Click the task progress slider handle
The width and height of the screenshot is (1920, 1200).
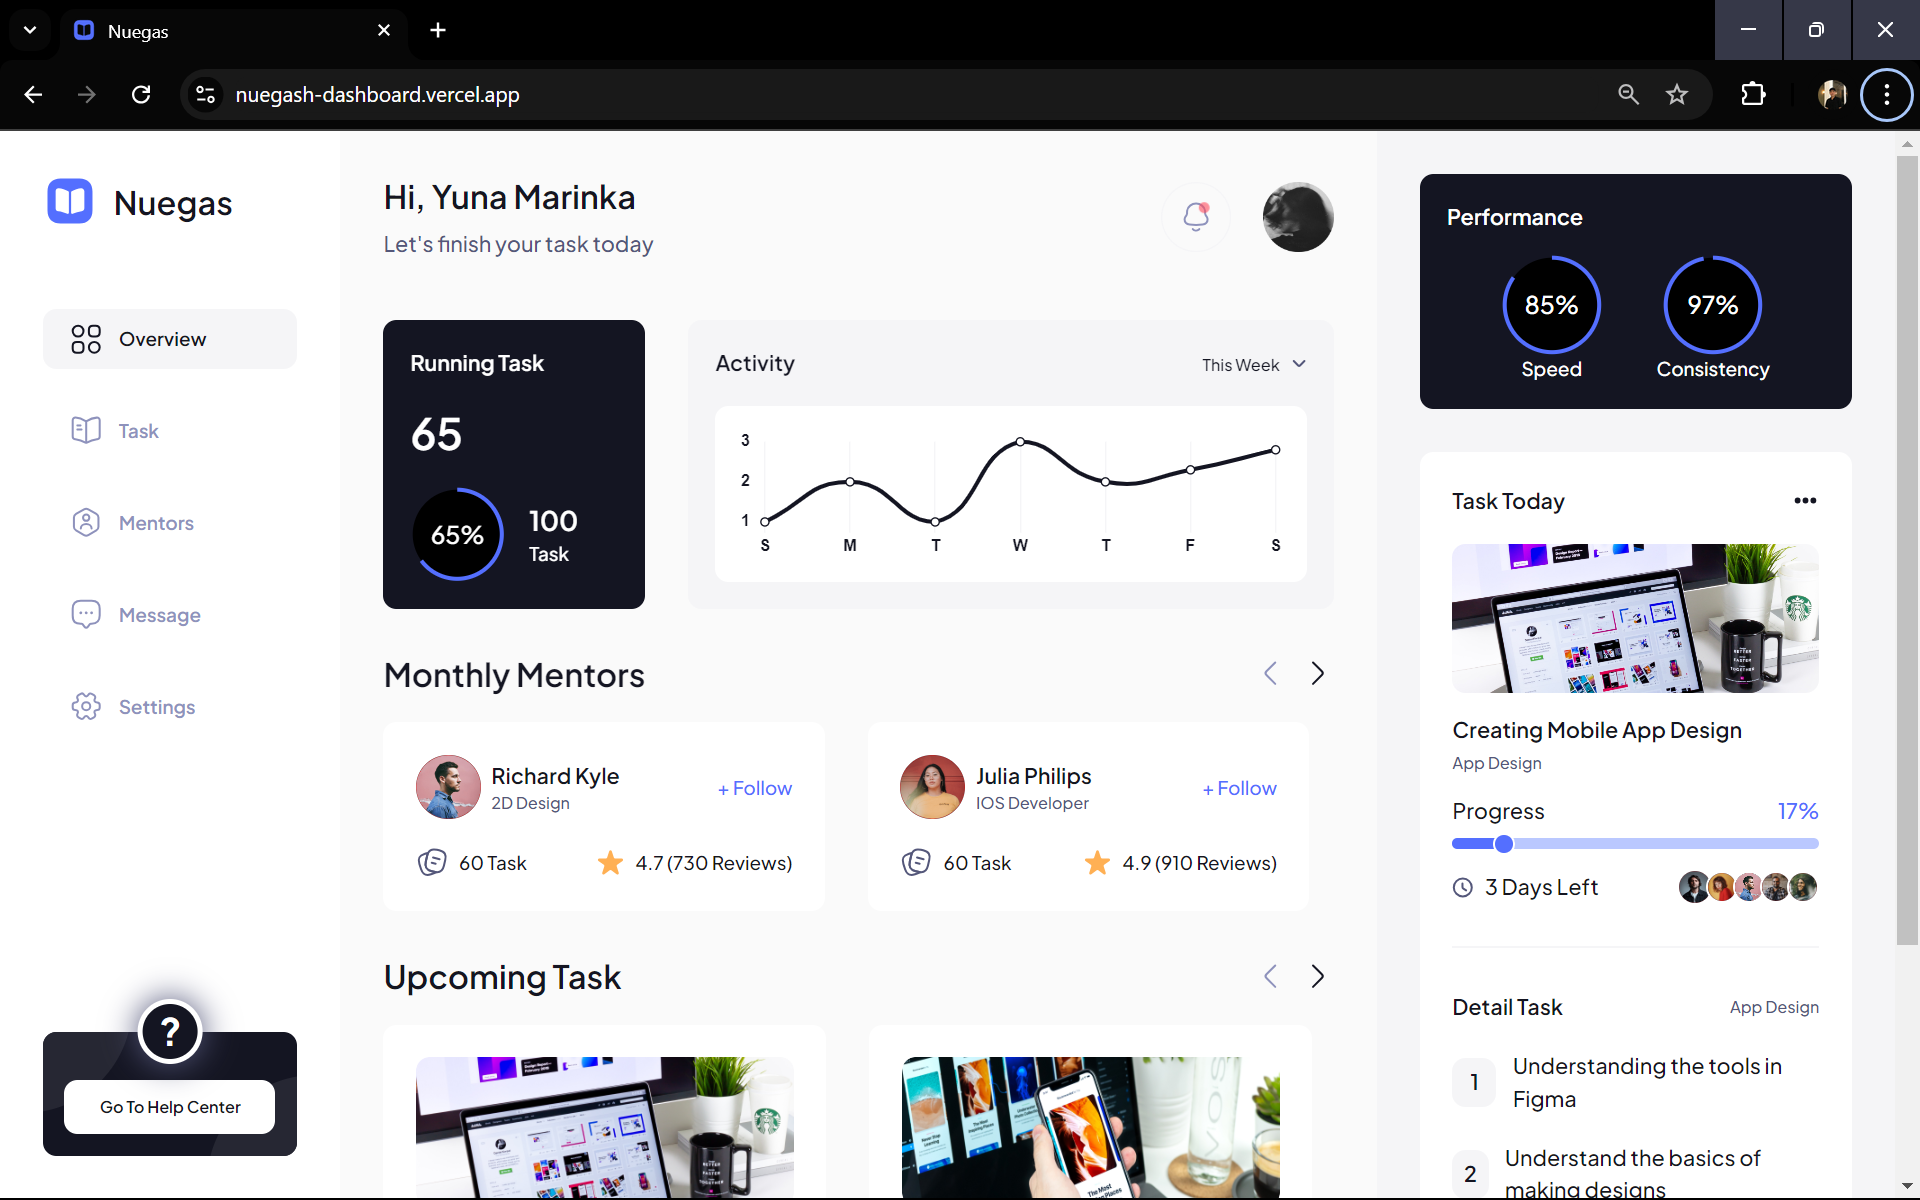coord(1503,844)
